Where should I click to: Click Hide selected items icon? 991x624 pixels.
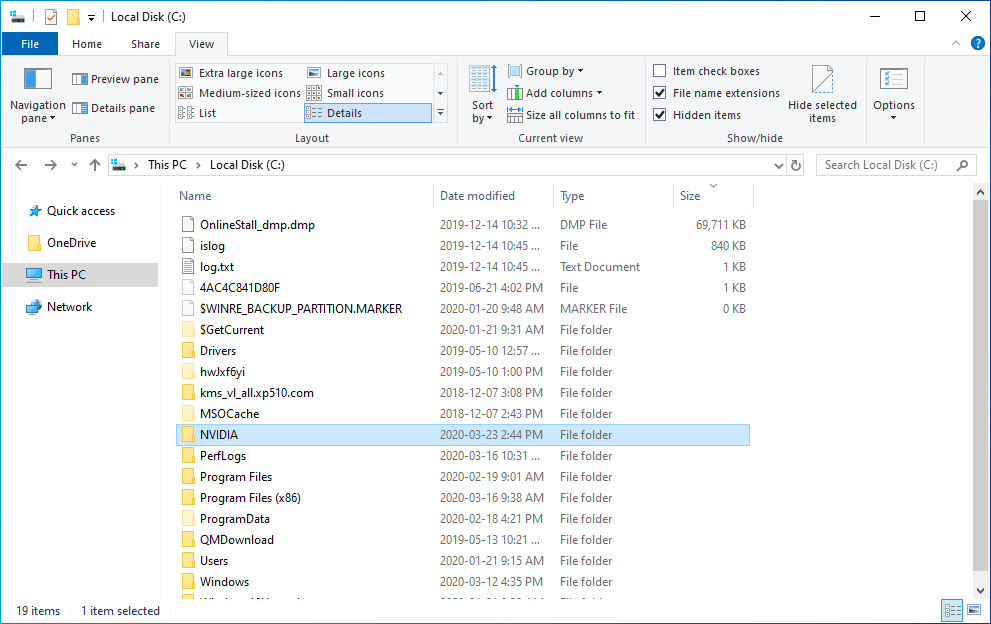(822, 80)
